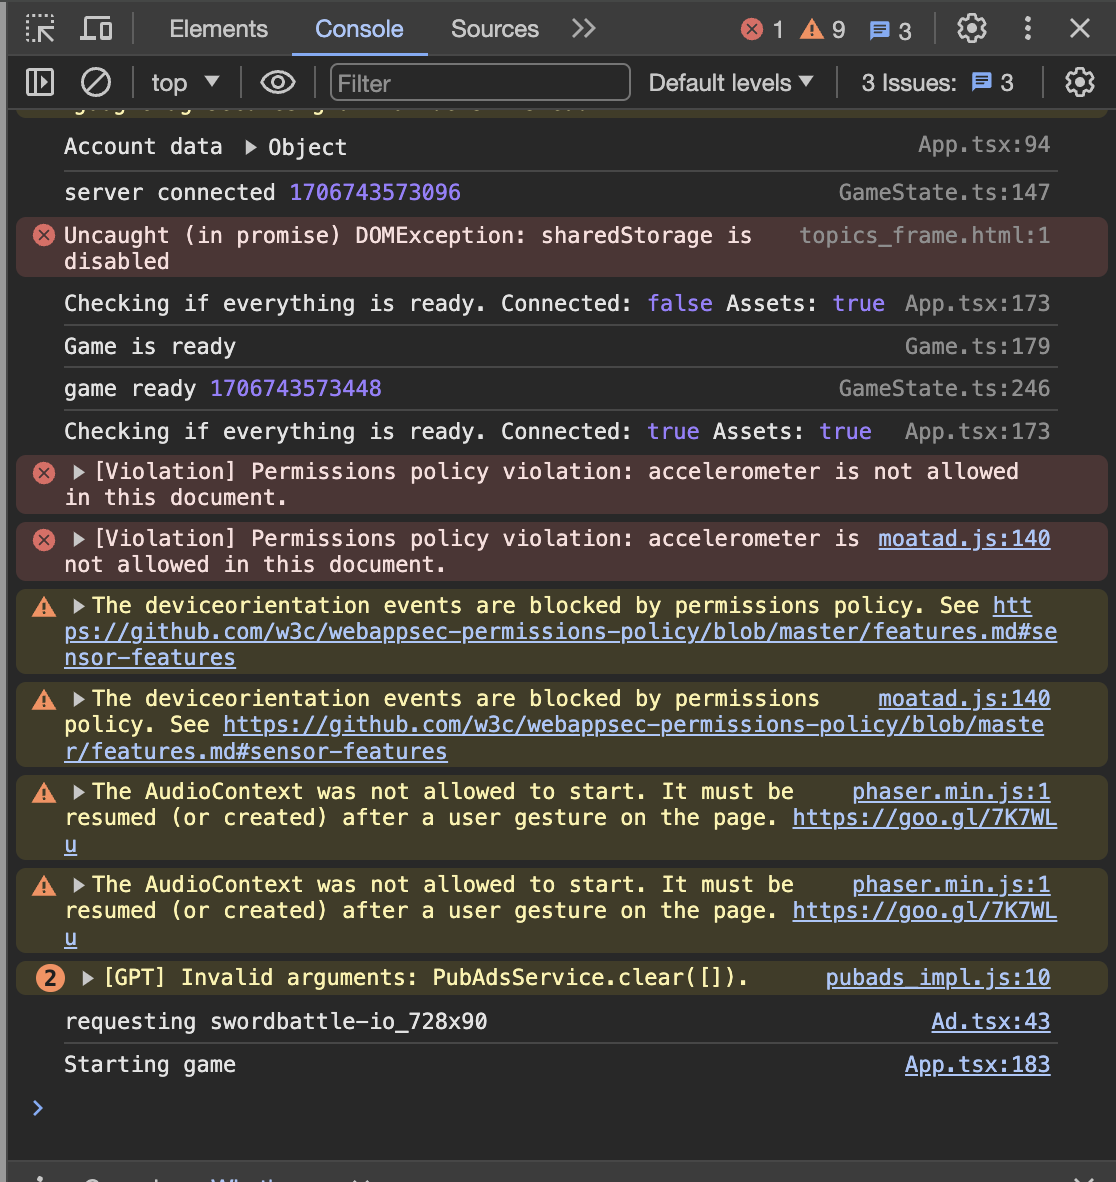Activate the inspect element picker icon
Viewport: 1116px width, 1182px height.
(40, 29)
